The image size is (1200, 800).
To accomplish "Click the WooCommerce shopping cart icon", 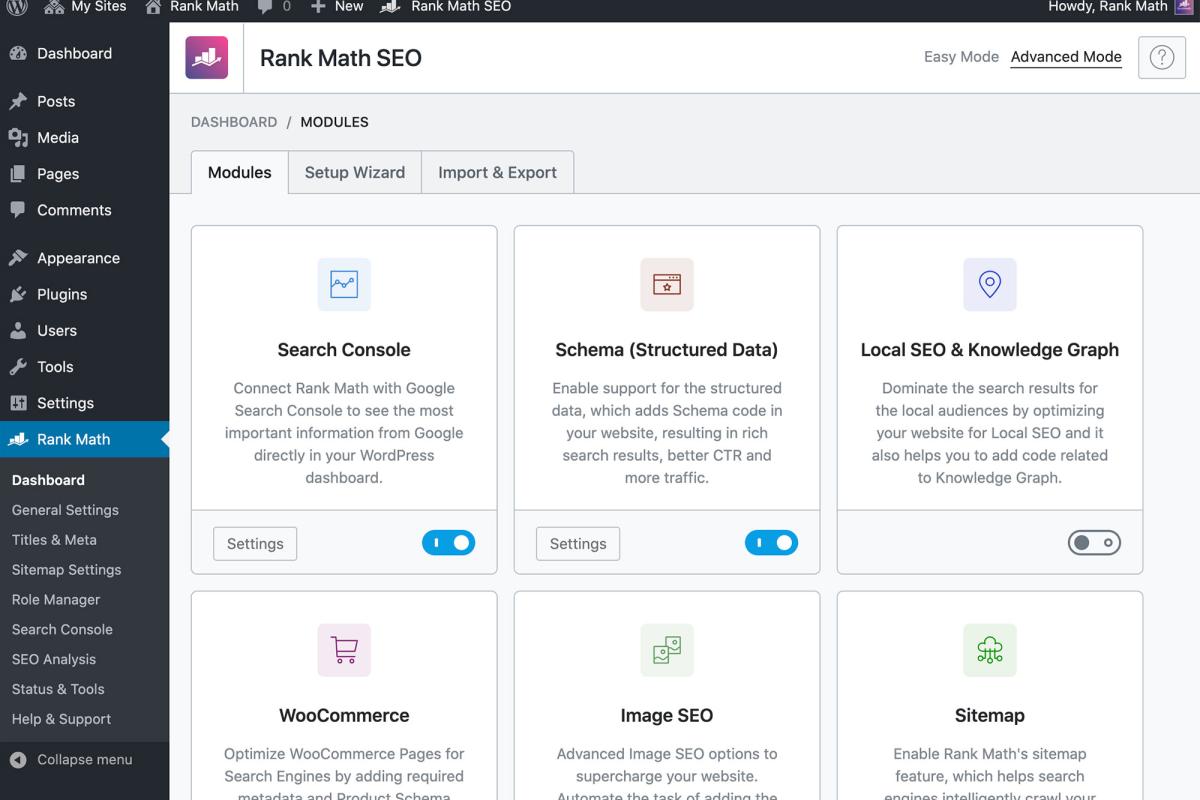I will click(x=343, y=650).
